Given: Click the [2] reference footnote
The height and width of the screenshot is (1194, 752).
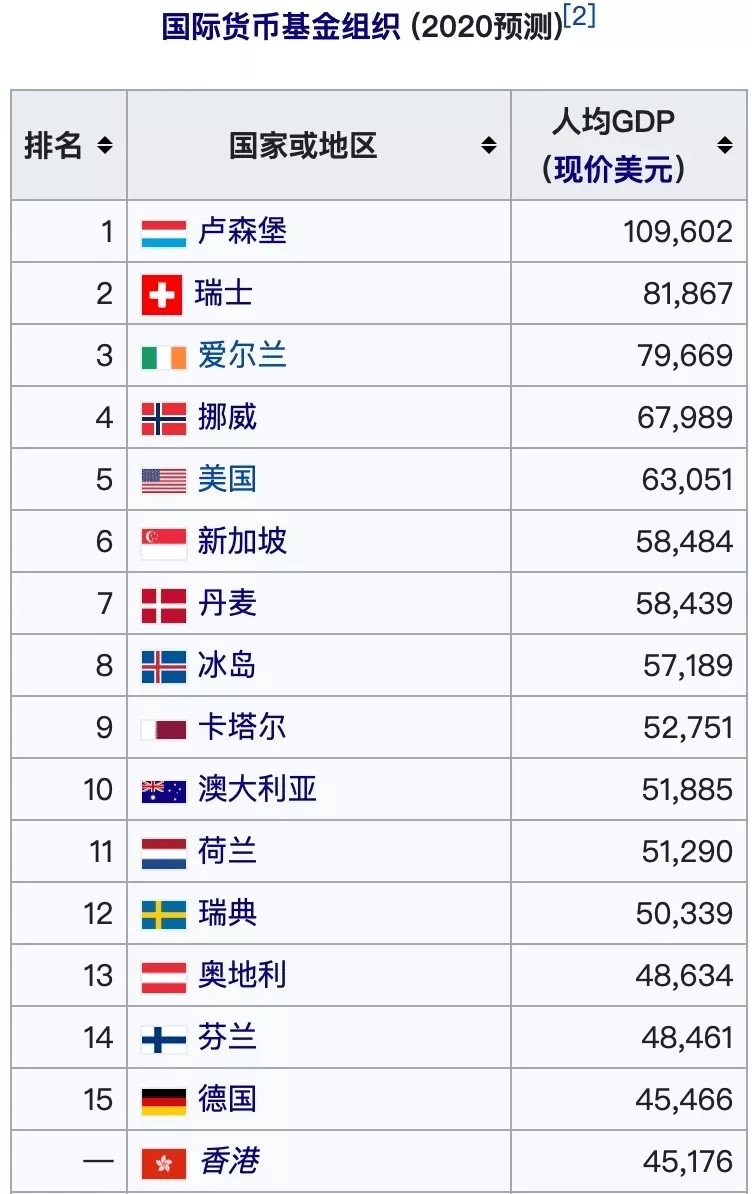Looking at the screenshot, I should tap(577, 13).
